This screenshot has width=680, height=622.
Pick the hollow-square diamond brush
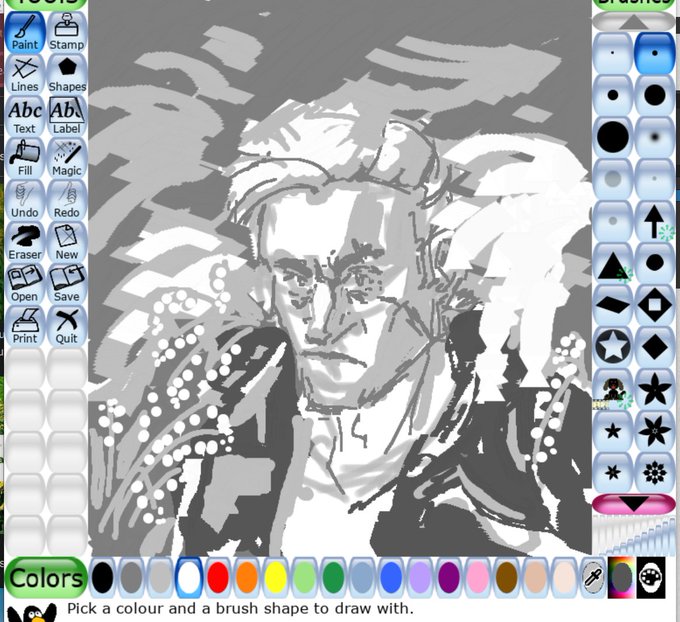[654, 305]
